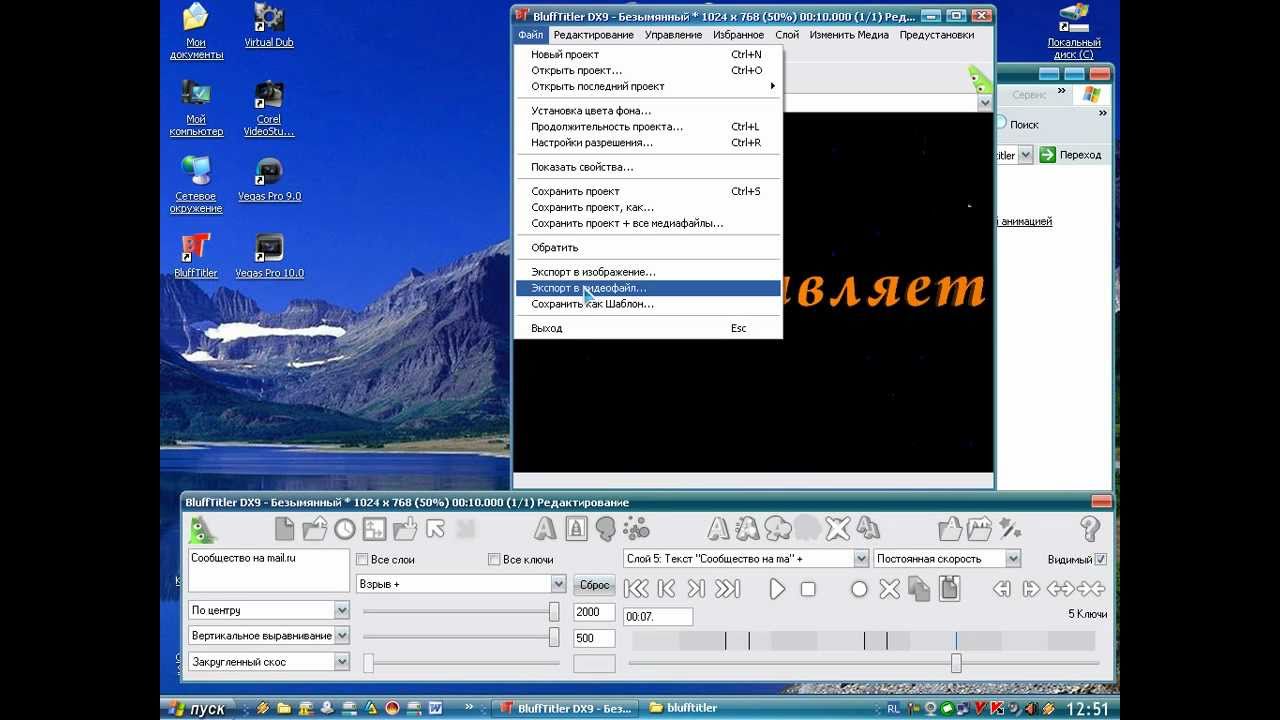Select Поиск radio button in background window

tap(1000, 123)
